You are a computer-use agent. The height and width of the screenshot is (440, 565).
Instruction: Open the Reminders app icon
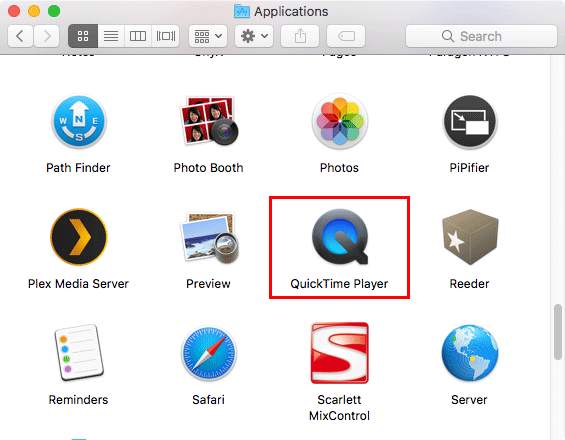[x=79, y=352]
